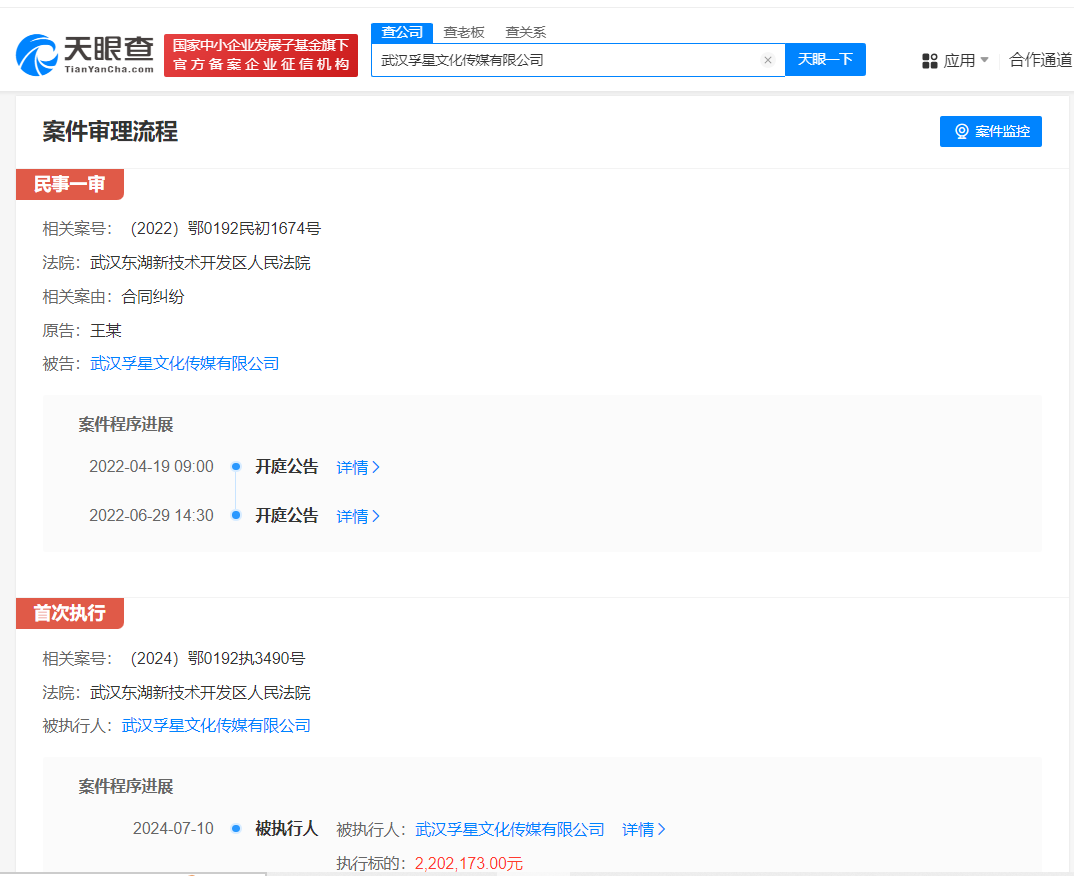Click the 应用 grid icon

[x=930, y=61]
